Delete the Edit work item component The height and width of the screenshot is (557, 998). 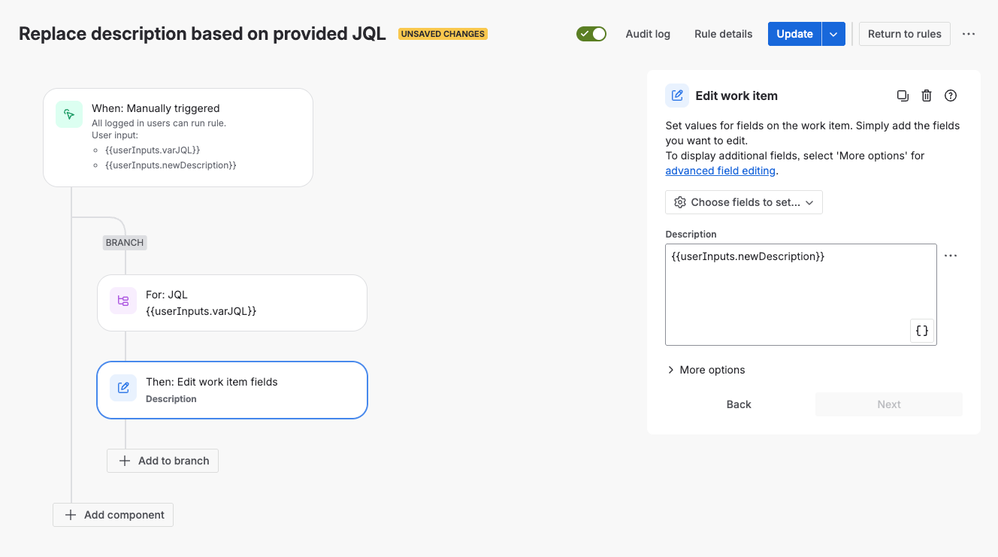pyautogui.click(x=927, y=95)
